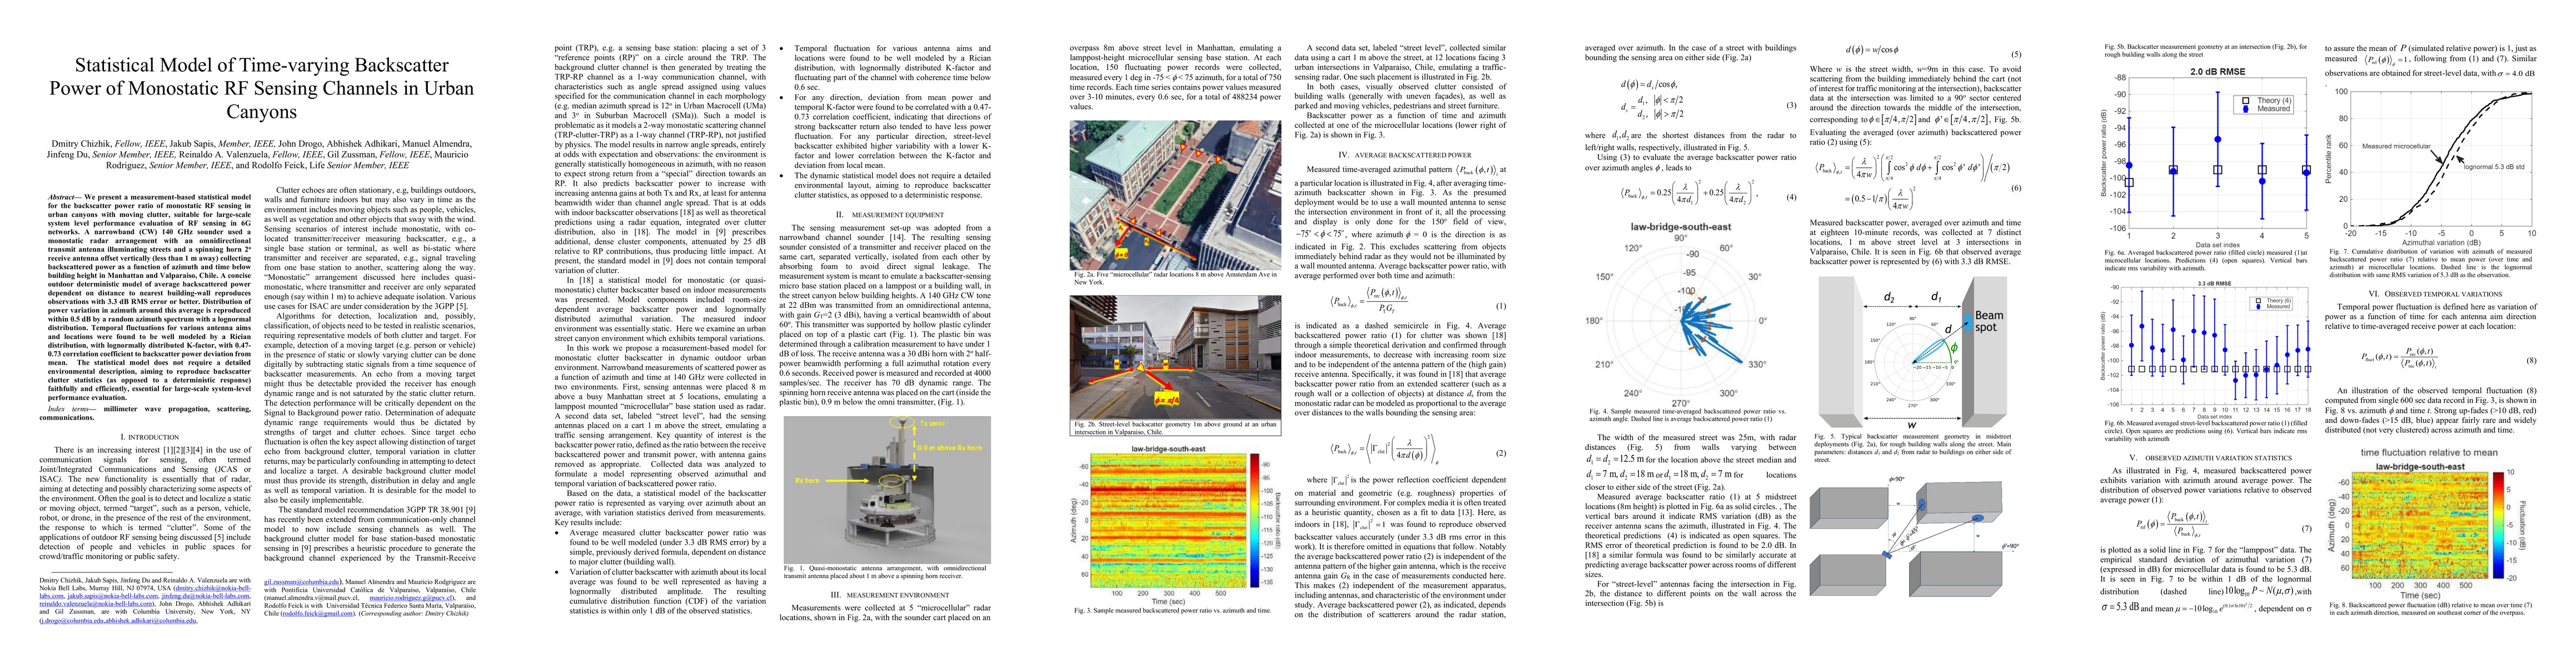Click the reinaldo.valenzuela@nokia-bell-labs.com email link
Image resolution: width=2576 pixels, height=667 pixels.
point(96,604)
